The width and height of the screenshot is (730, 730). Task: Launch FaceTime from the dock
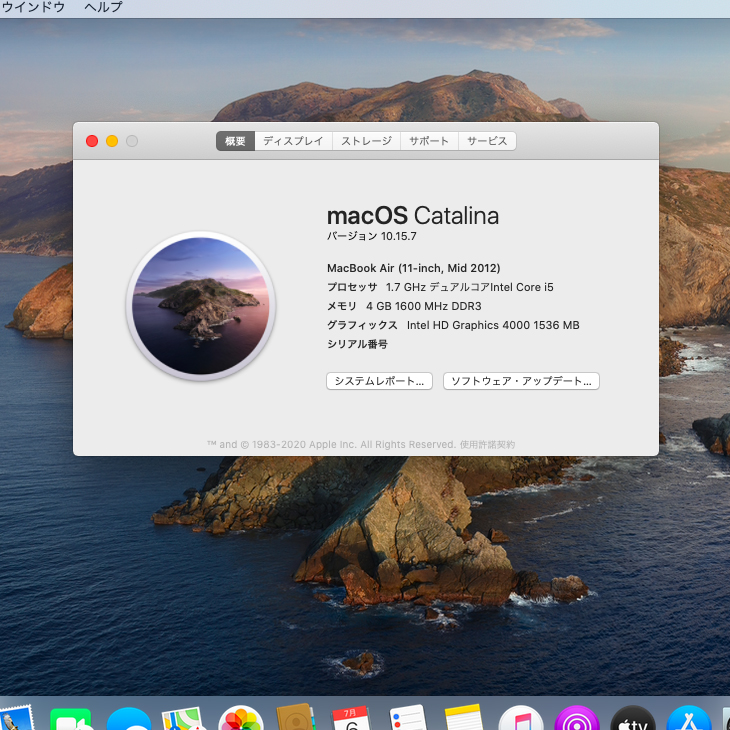[71, 720]
